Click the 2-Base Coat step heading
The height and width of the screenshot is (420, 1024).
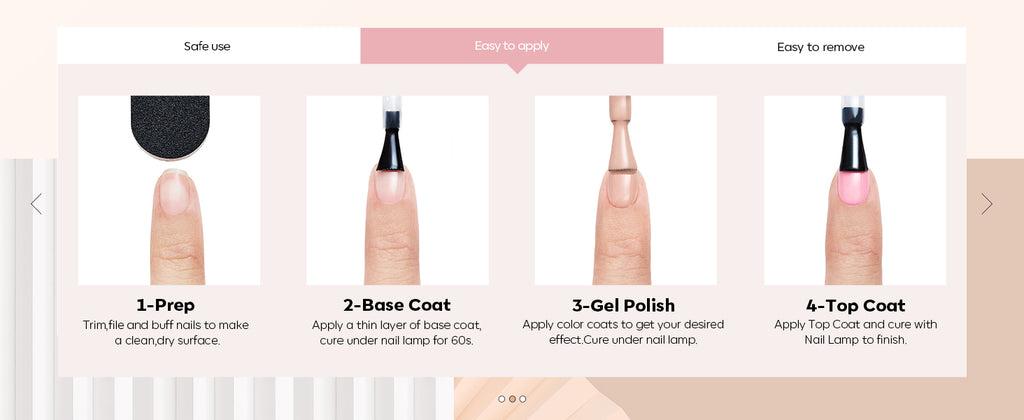[x=397, y=305]
